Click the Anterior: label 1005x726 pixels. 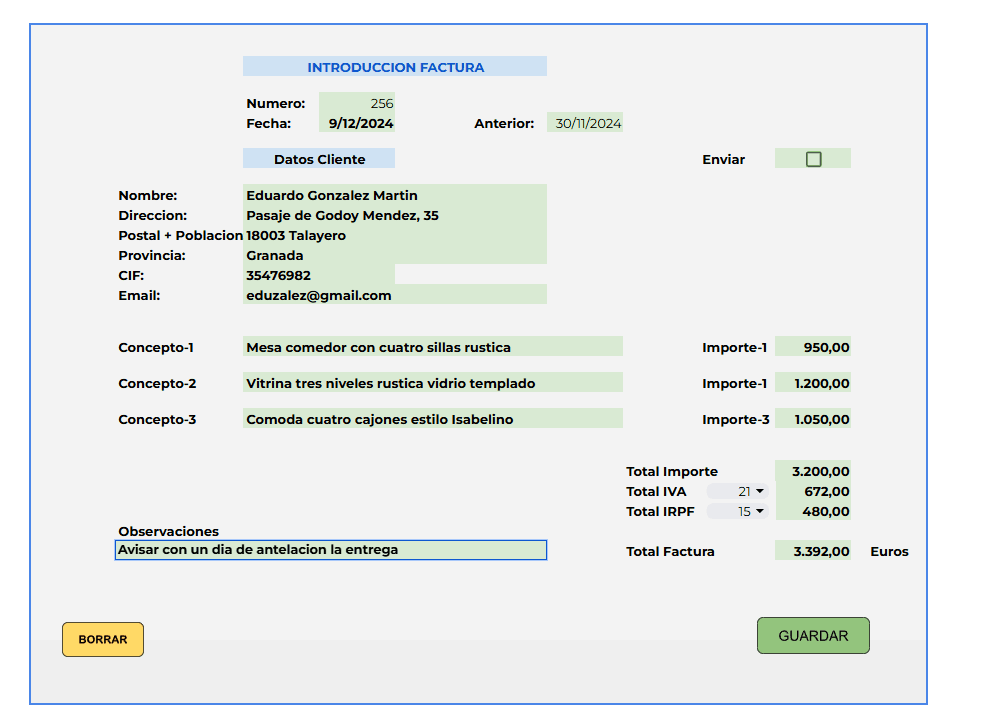coord(504,124)
